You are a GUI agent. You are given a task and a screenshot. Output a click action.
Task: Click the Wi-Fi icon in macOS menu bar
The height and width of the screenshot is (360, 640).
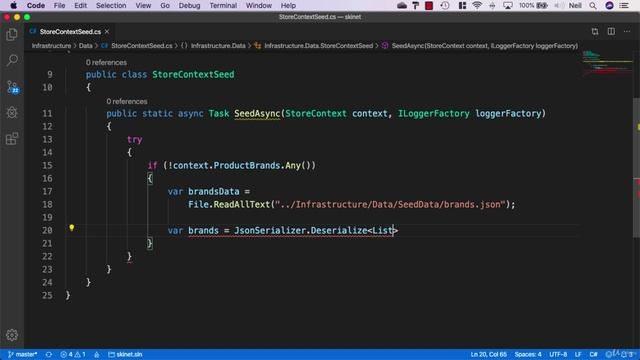(x=476, y=5)
